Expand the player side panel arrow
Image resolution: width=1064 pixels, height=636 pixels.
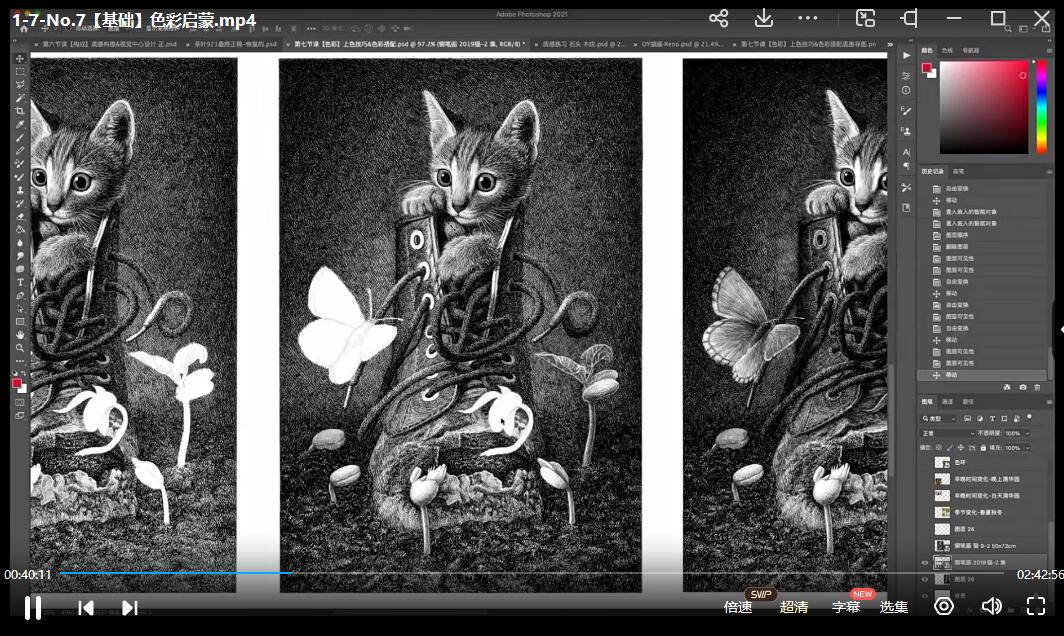point(1061,329)
